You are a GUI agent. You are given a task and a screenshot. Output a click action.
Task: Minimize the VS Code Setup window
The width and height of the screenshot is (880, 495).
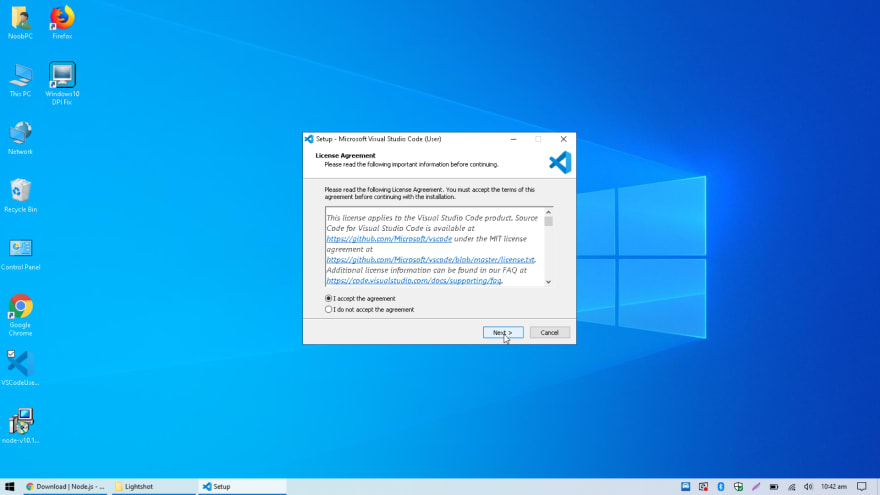tap(514, 139)
